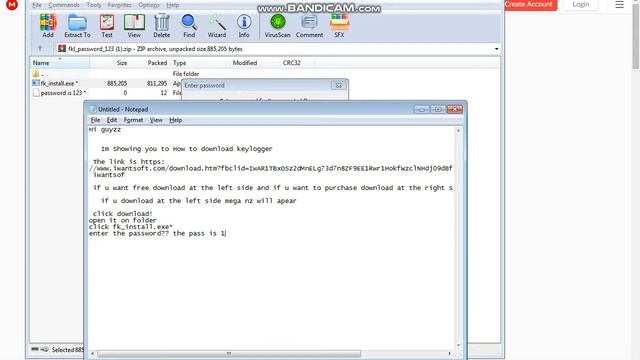
Task: Show archive Info
Action: [244, 26]
